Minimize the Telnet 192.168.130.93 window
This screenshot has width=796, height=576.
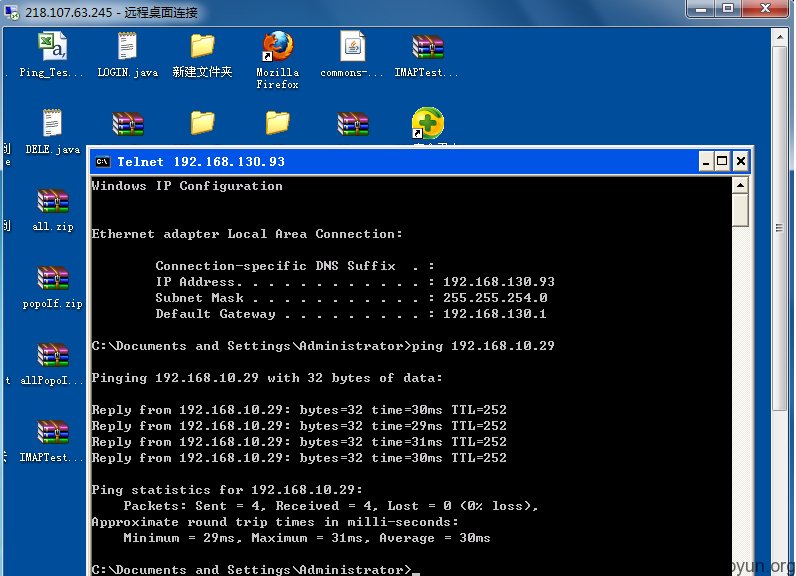tap(706, 162)
